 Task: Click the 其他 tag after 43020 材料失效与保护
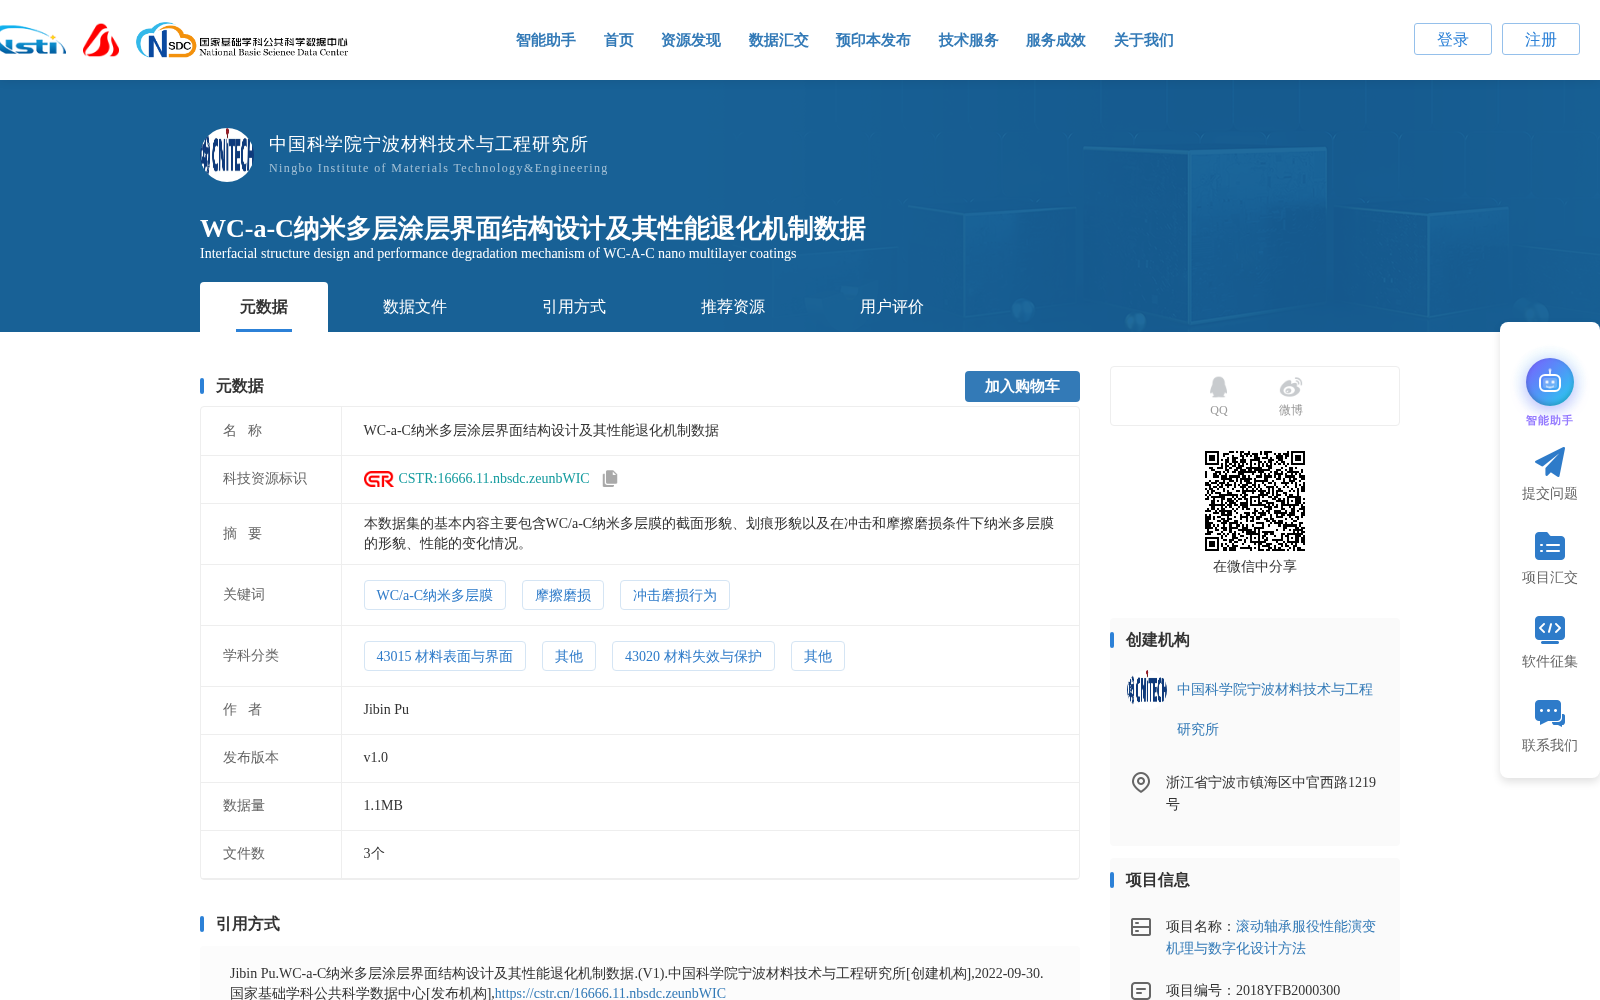coord(818,656)
